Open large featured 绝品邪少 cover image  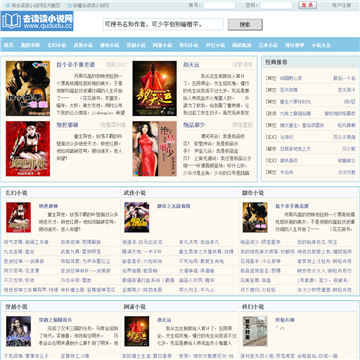(x=155, y=149)
